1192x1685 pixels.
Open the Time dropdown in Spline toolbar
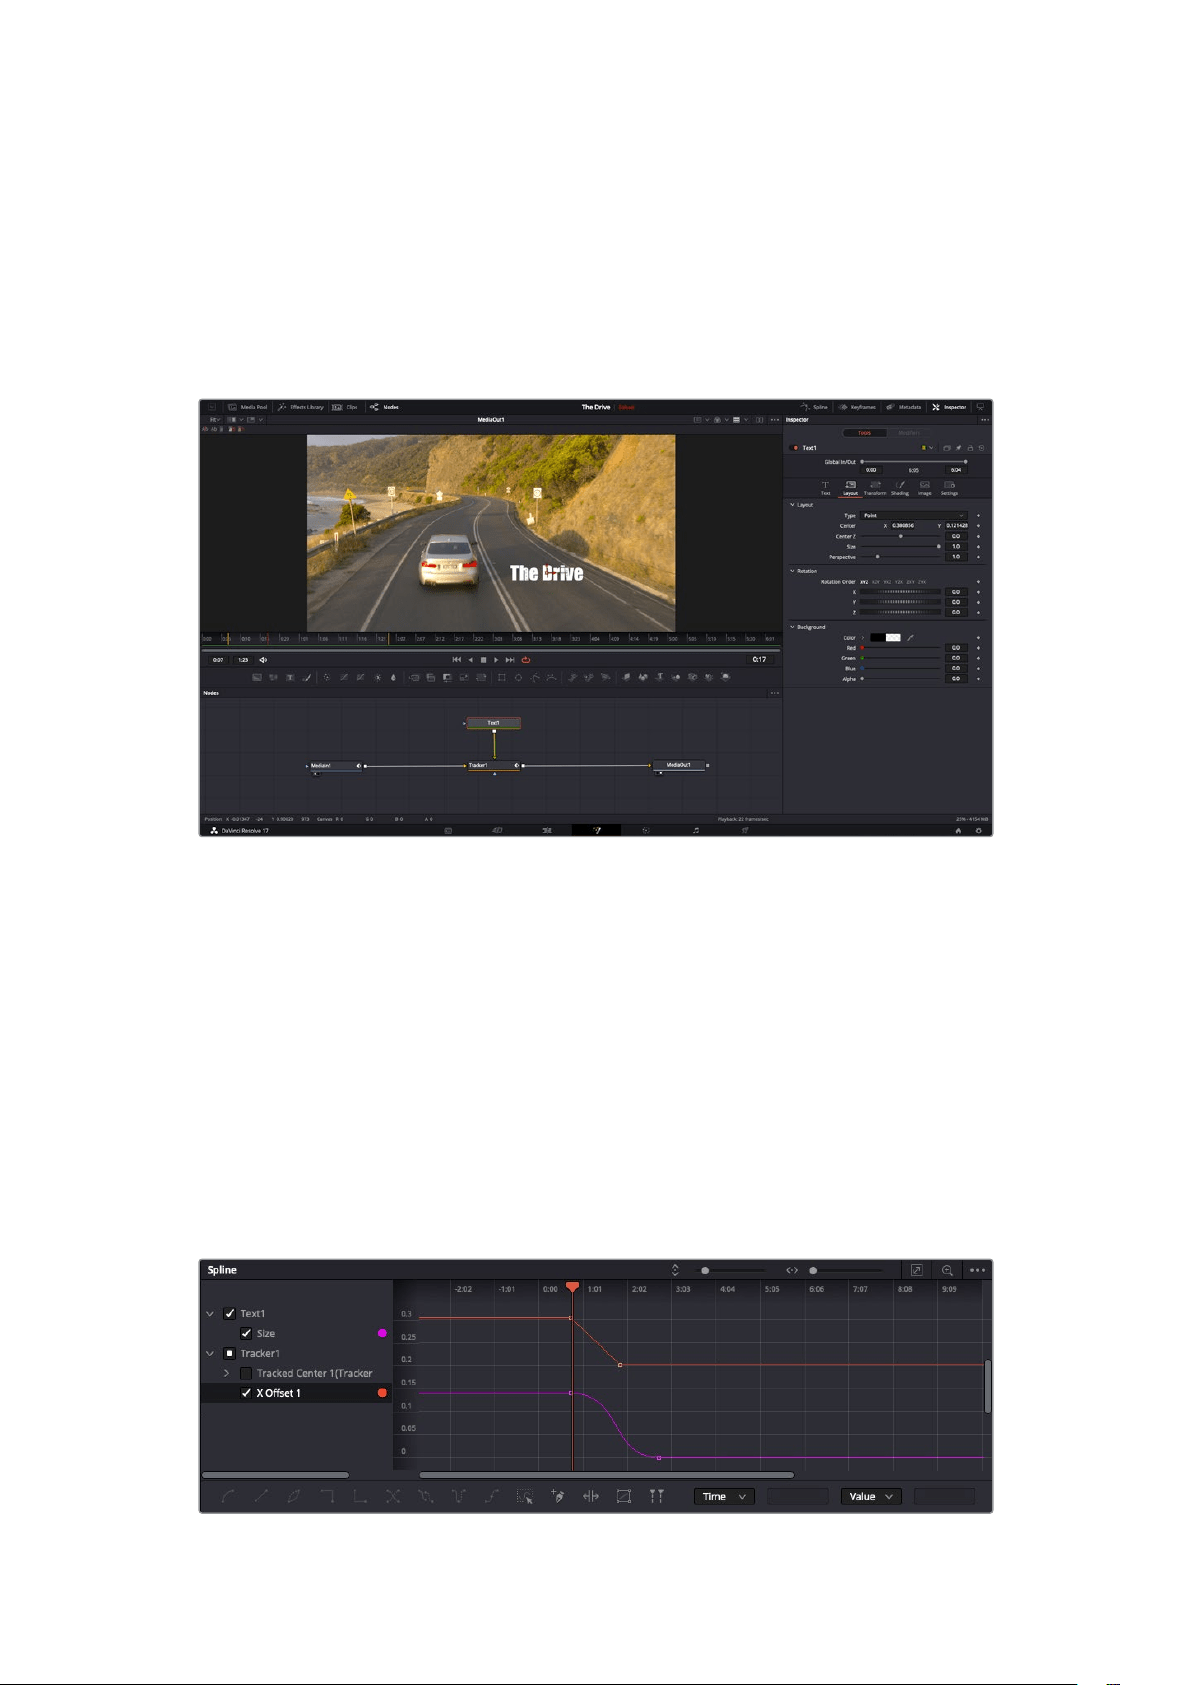coord(724,1497)
